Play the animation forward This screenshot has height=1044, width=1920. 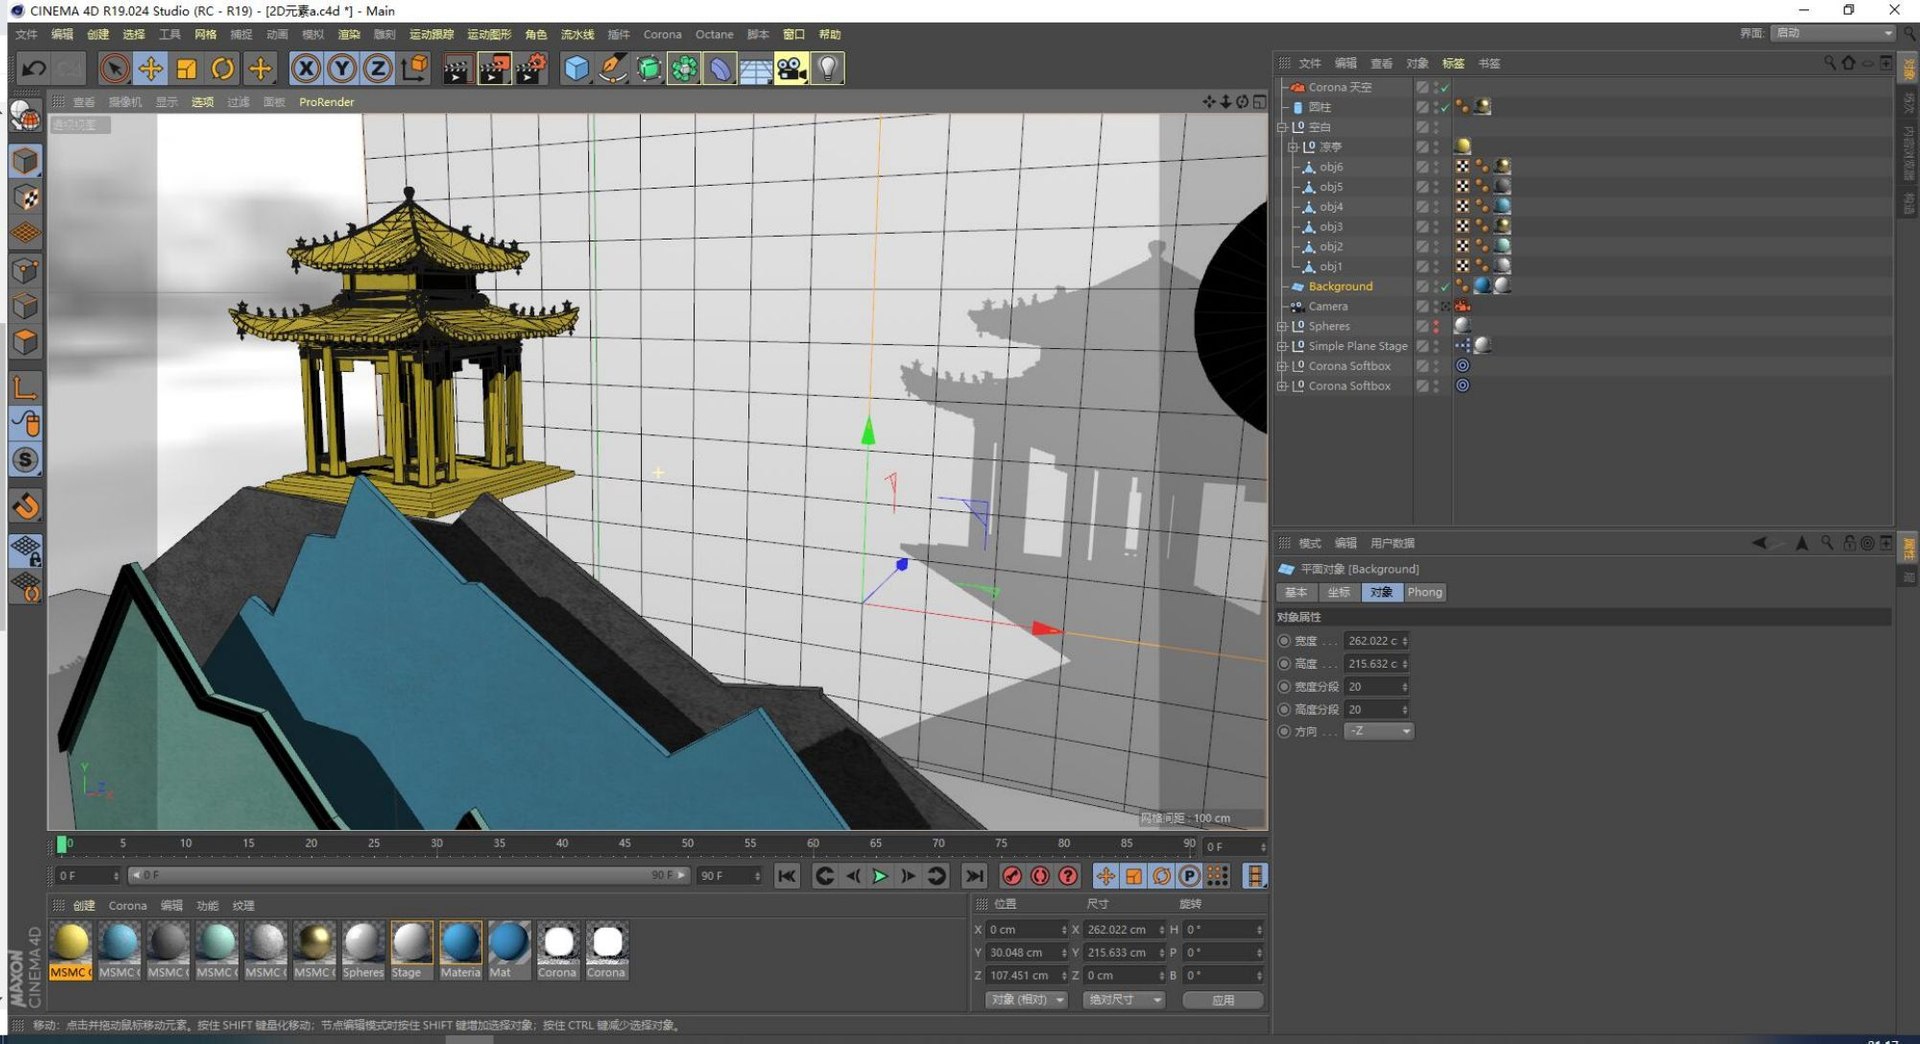[880, 876]
